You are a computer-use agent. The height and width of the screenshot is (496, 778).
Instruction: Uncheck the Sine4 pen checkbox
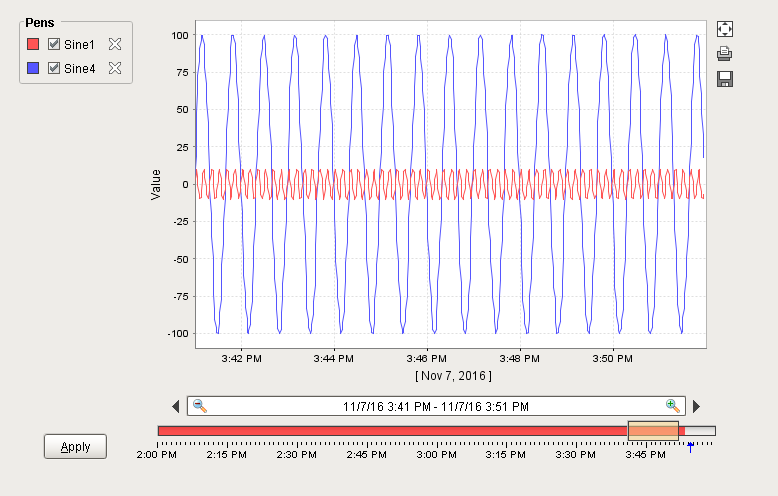tap(55, 68)
